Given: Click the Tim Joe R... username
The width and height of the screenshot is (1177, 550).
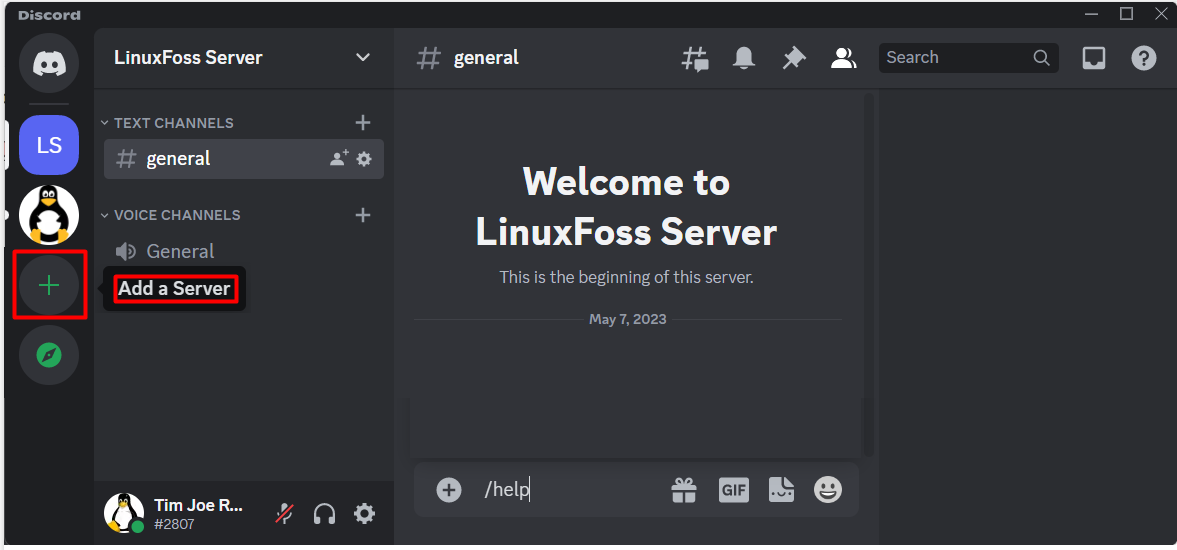Looking at the screenshot, I should (x=198, y=506).
